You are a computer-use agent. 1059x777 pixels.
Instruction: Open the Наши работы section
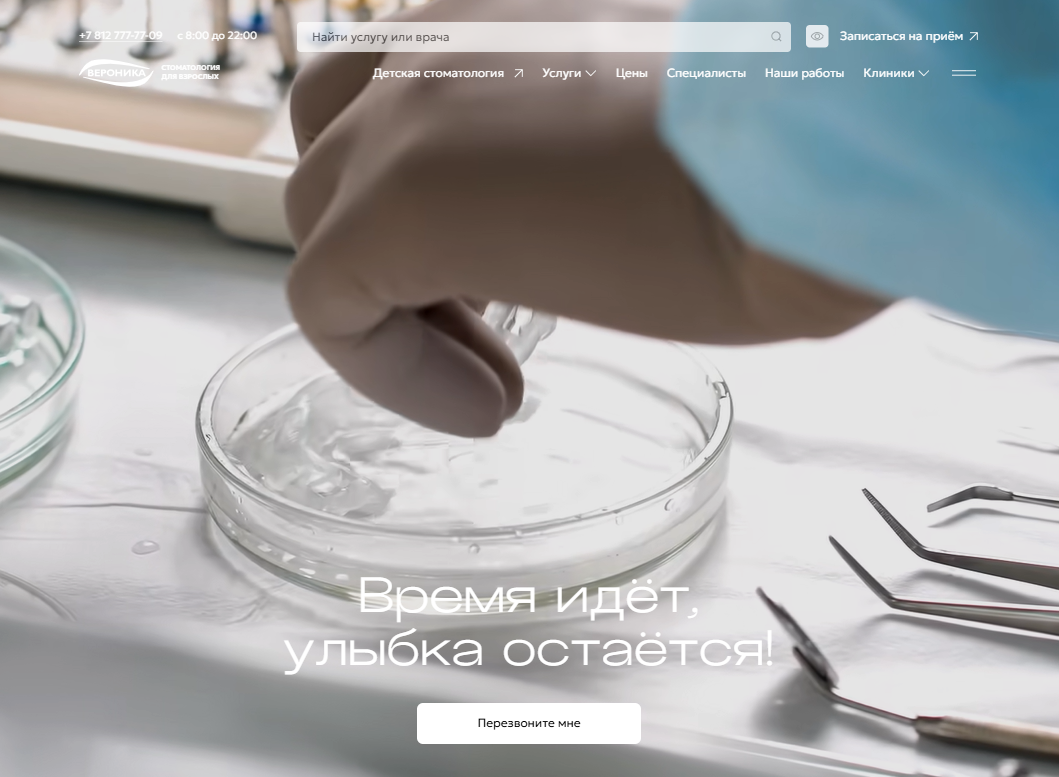point(804,73)
